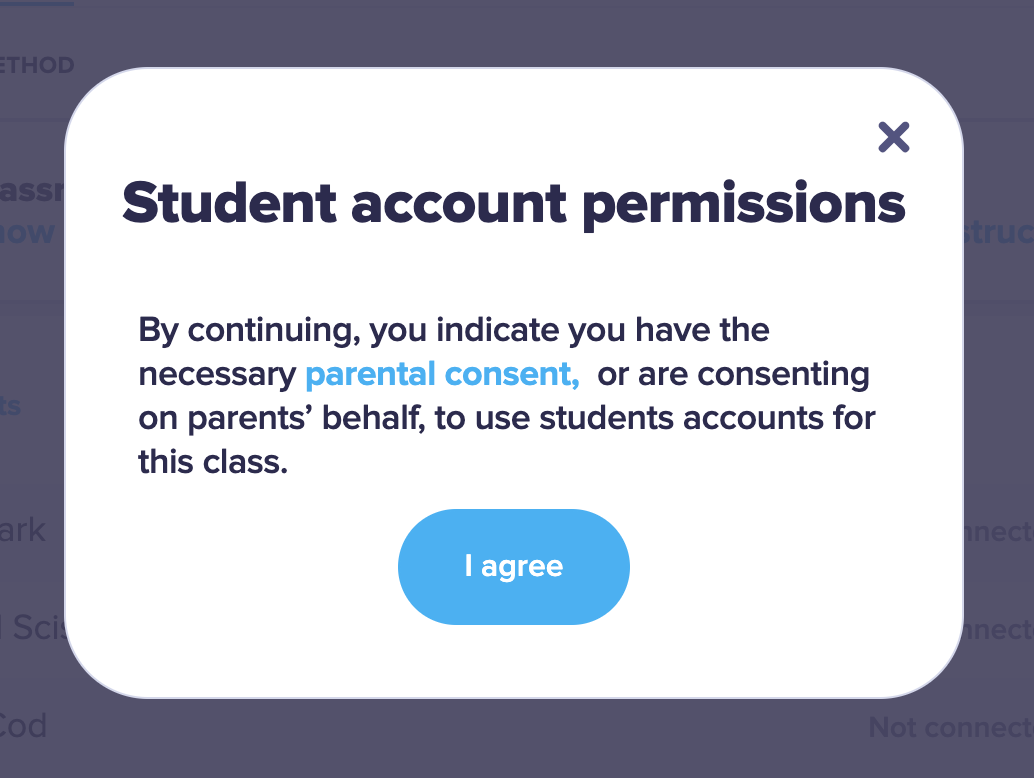Screen dimensions: 1034x778
Task: Close the Student account permissions dialog
Action: (893, 137)
